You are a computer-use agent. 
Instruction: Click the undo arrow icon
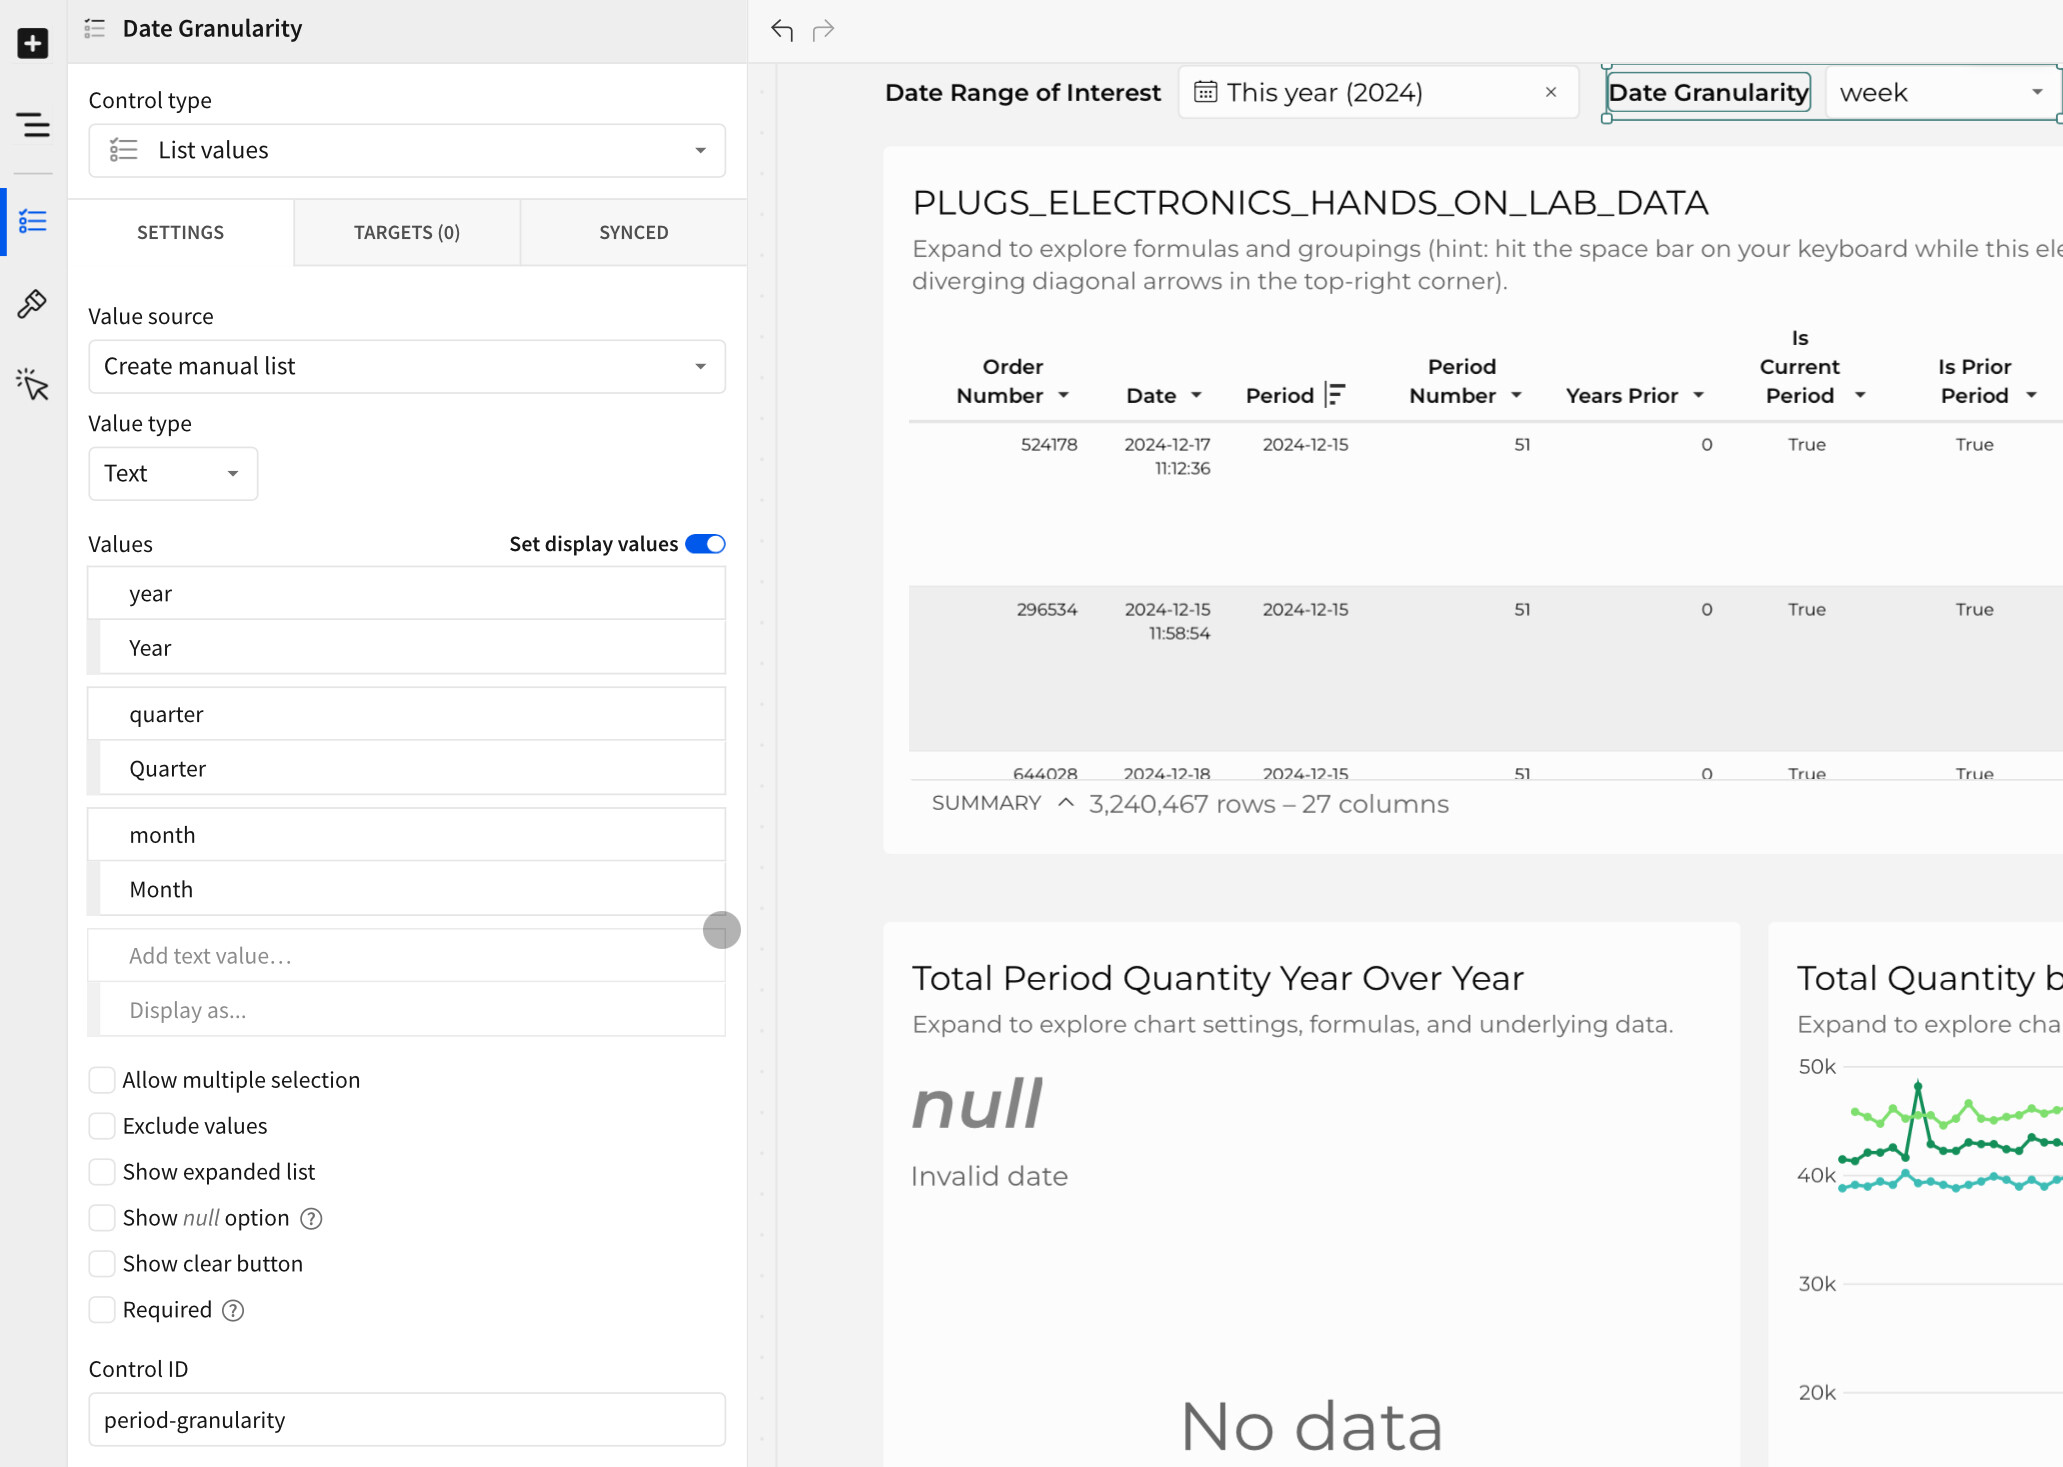tap(782, 31)
